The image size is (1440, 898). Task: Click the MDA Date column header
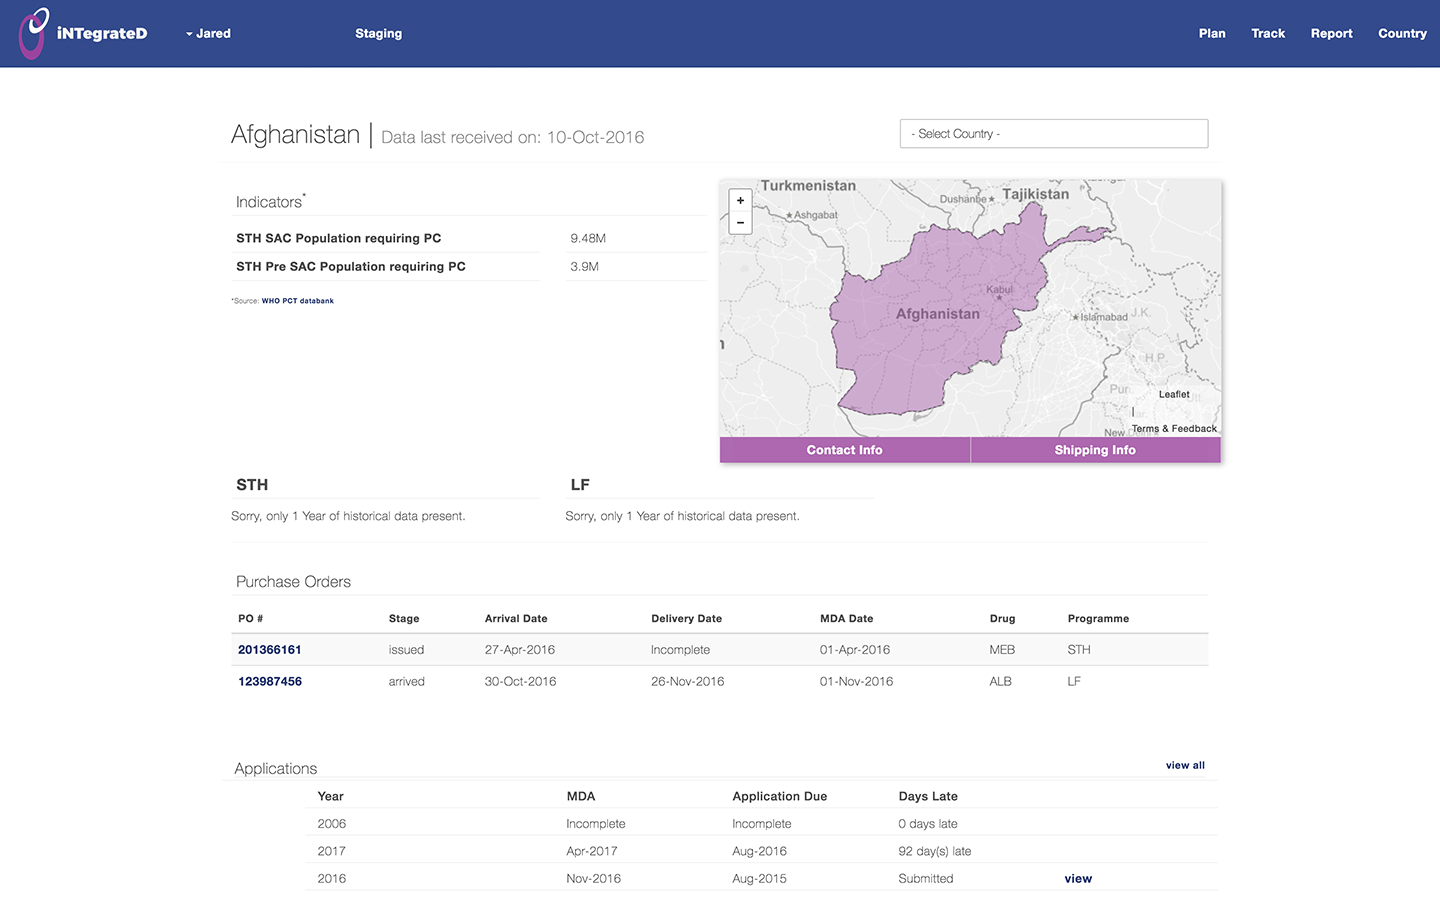(846, 619)
